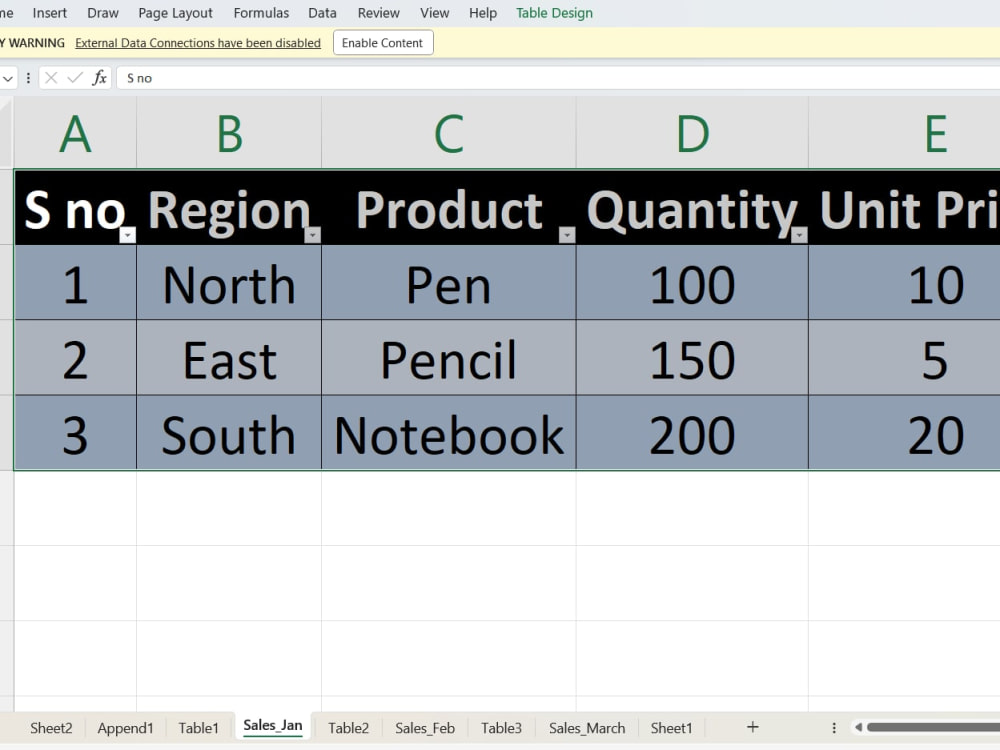This screenshot has height=750, width=1000.
Task: Select the cell containing Pen
Action: pyautogui.click(x=448, y=283)
